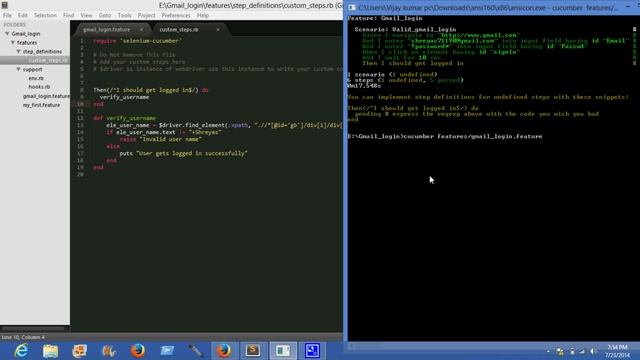Screen dimensions: 640x360
Task: Close the custom_steps.rb tab
Action: pyautogui.click(x=218, y=30)
